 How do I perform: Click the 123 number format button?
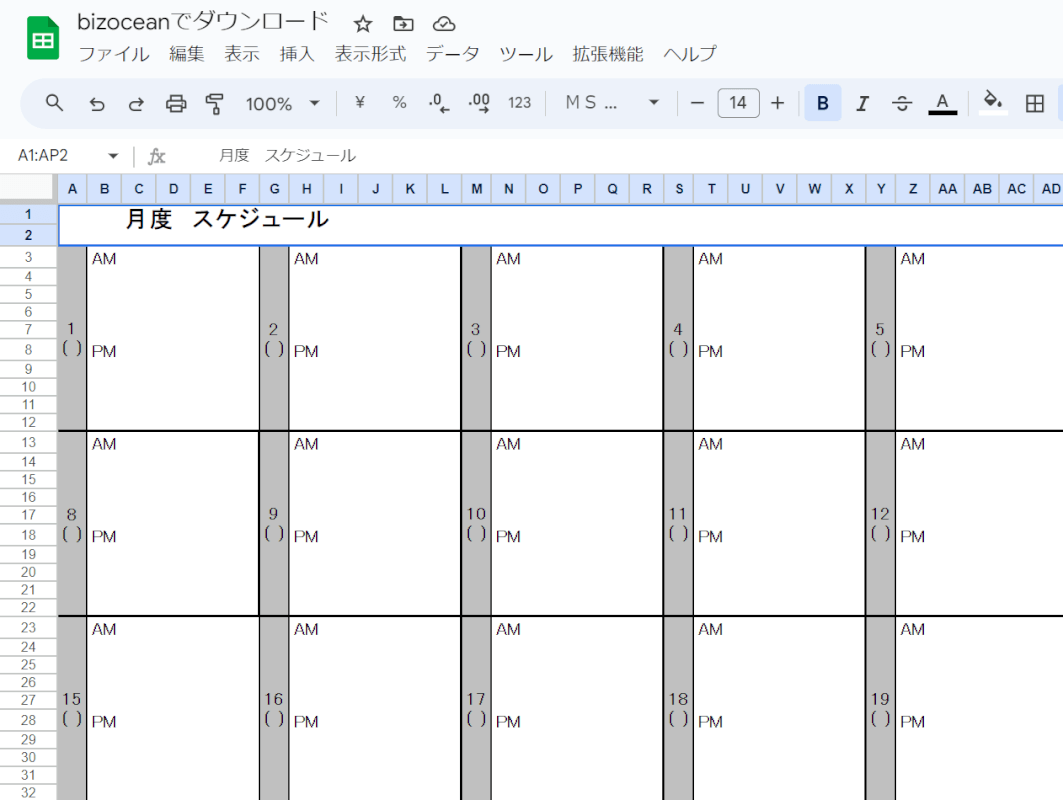pos(519,103)
